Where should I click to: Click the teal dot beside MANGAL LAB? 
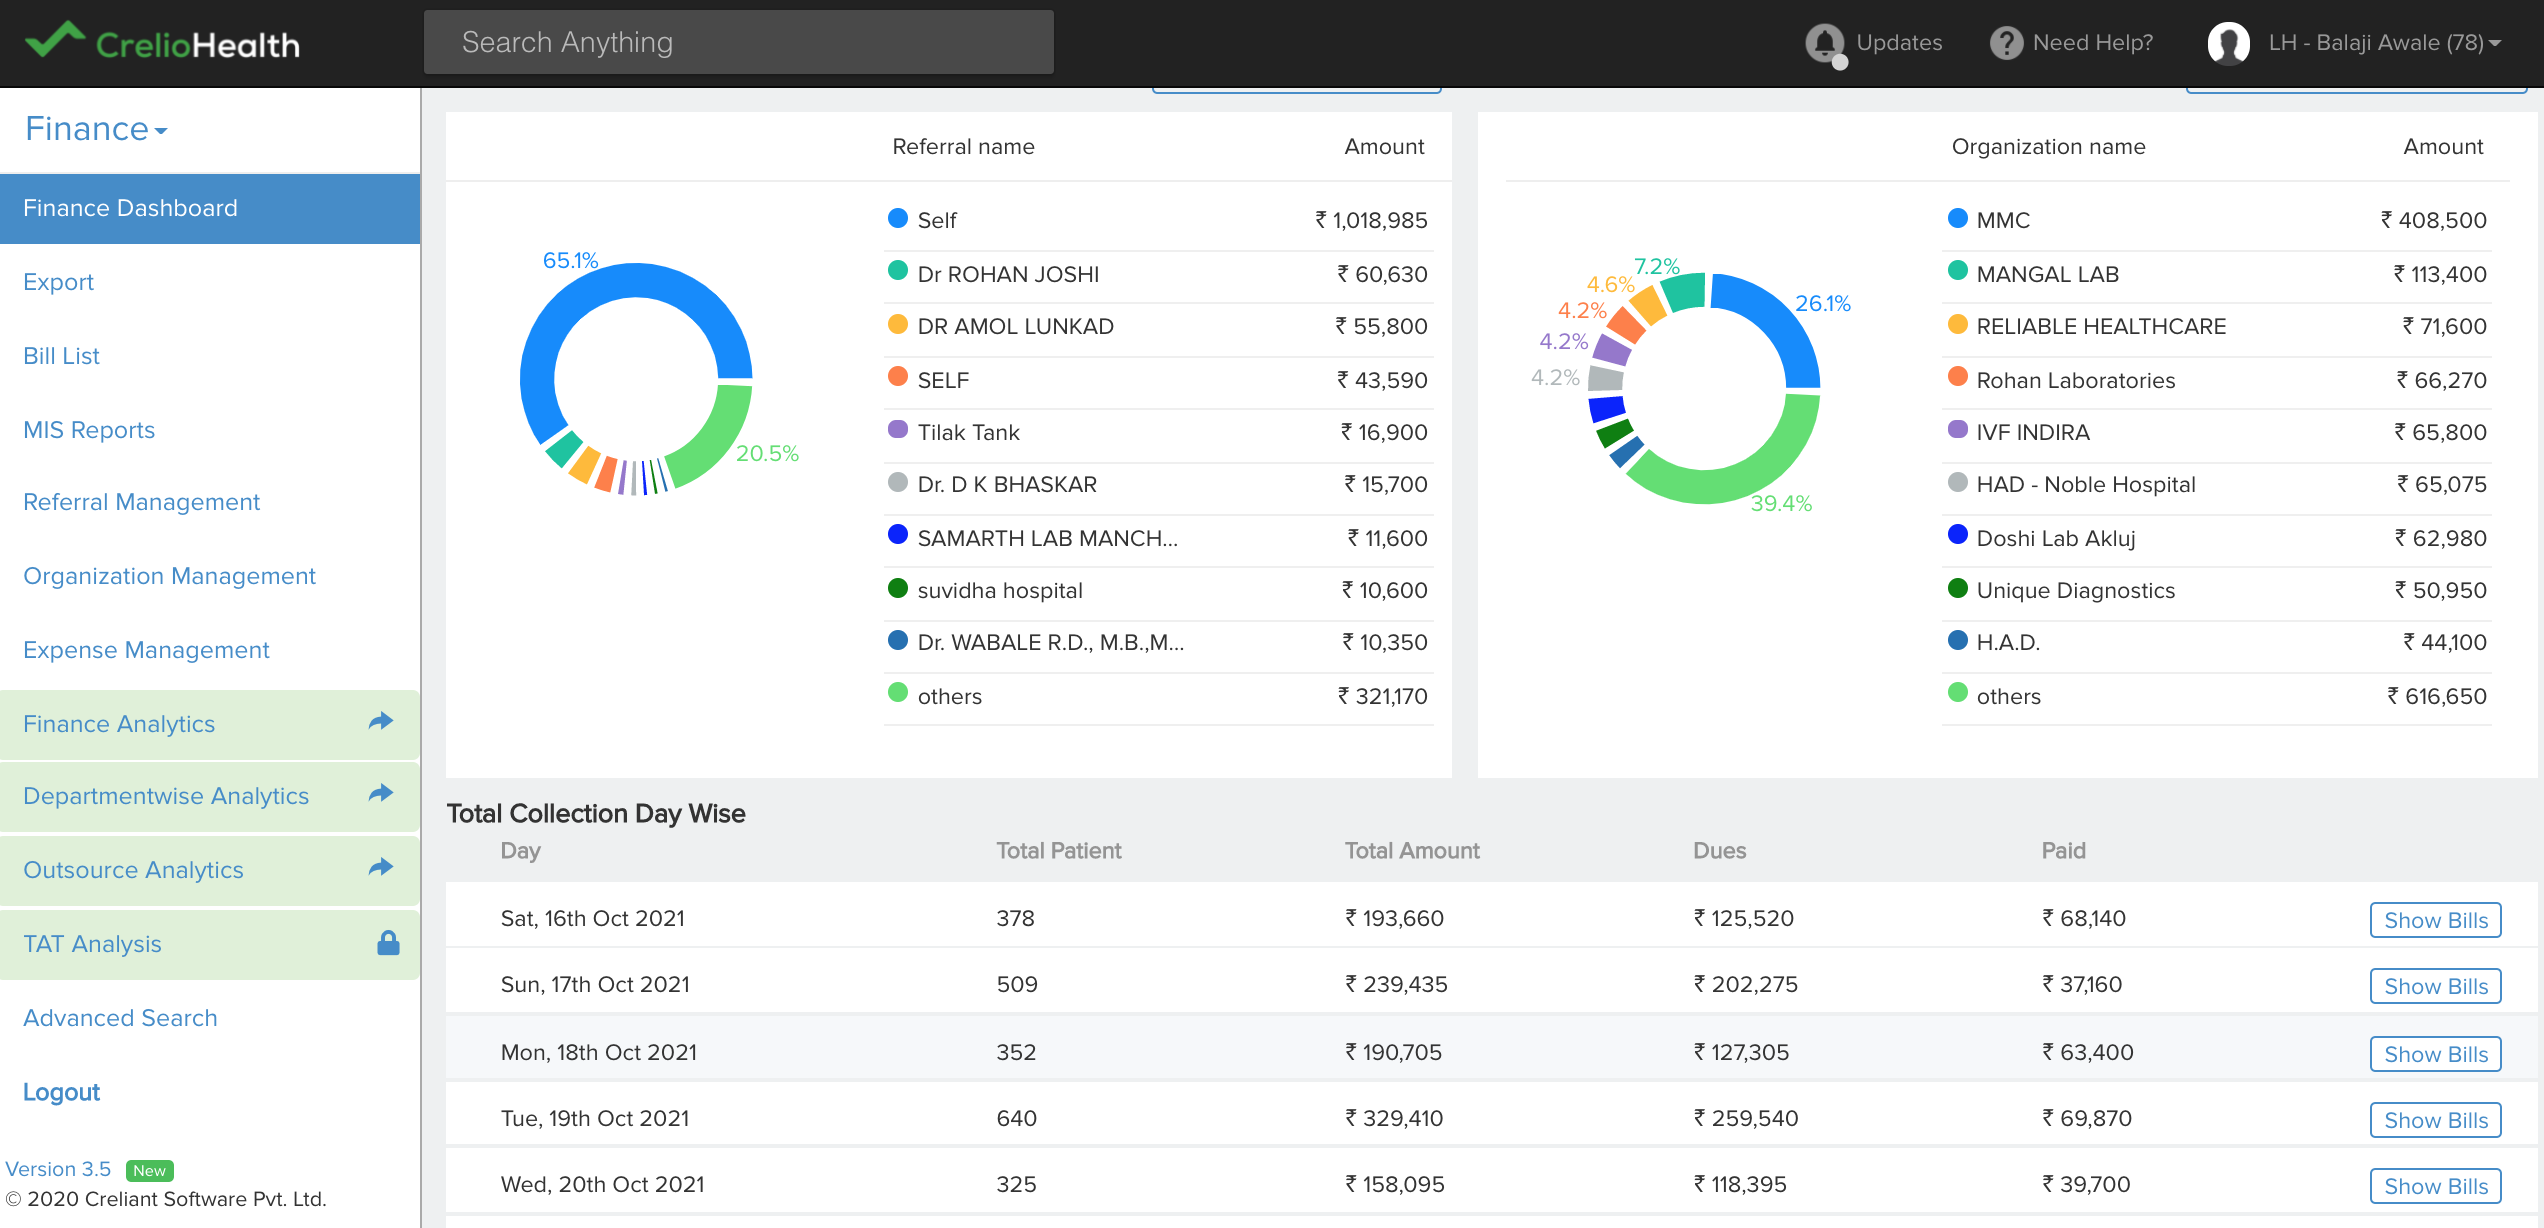pos(1958,271)
